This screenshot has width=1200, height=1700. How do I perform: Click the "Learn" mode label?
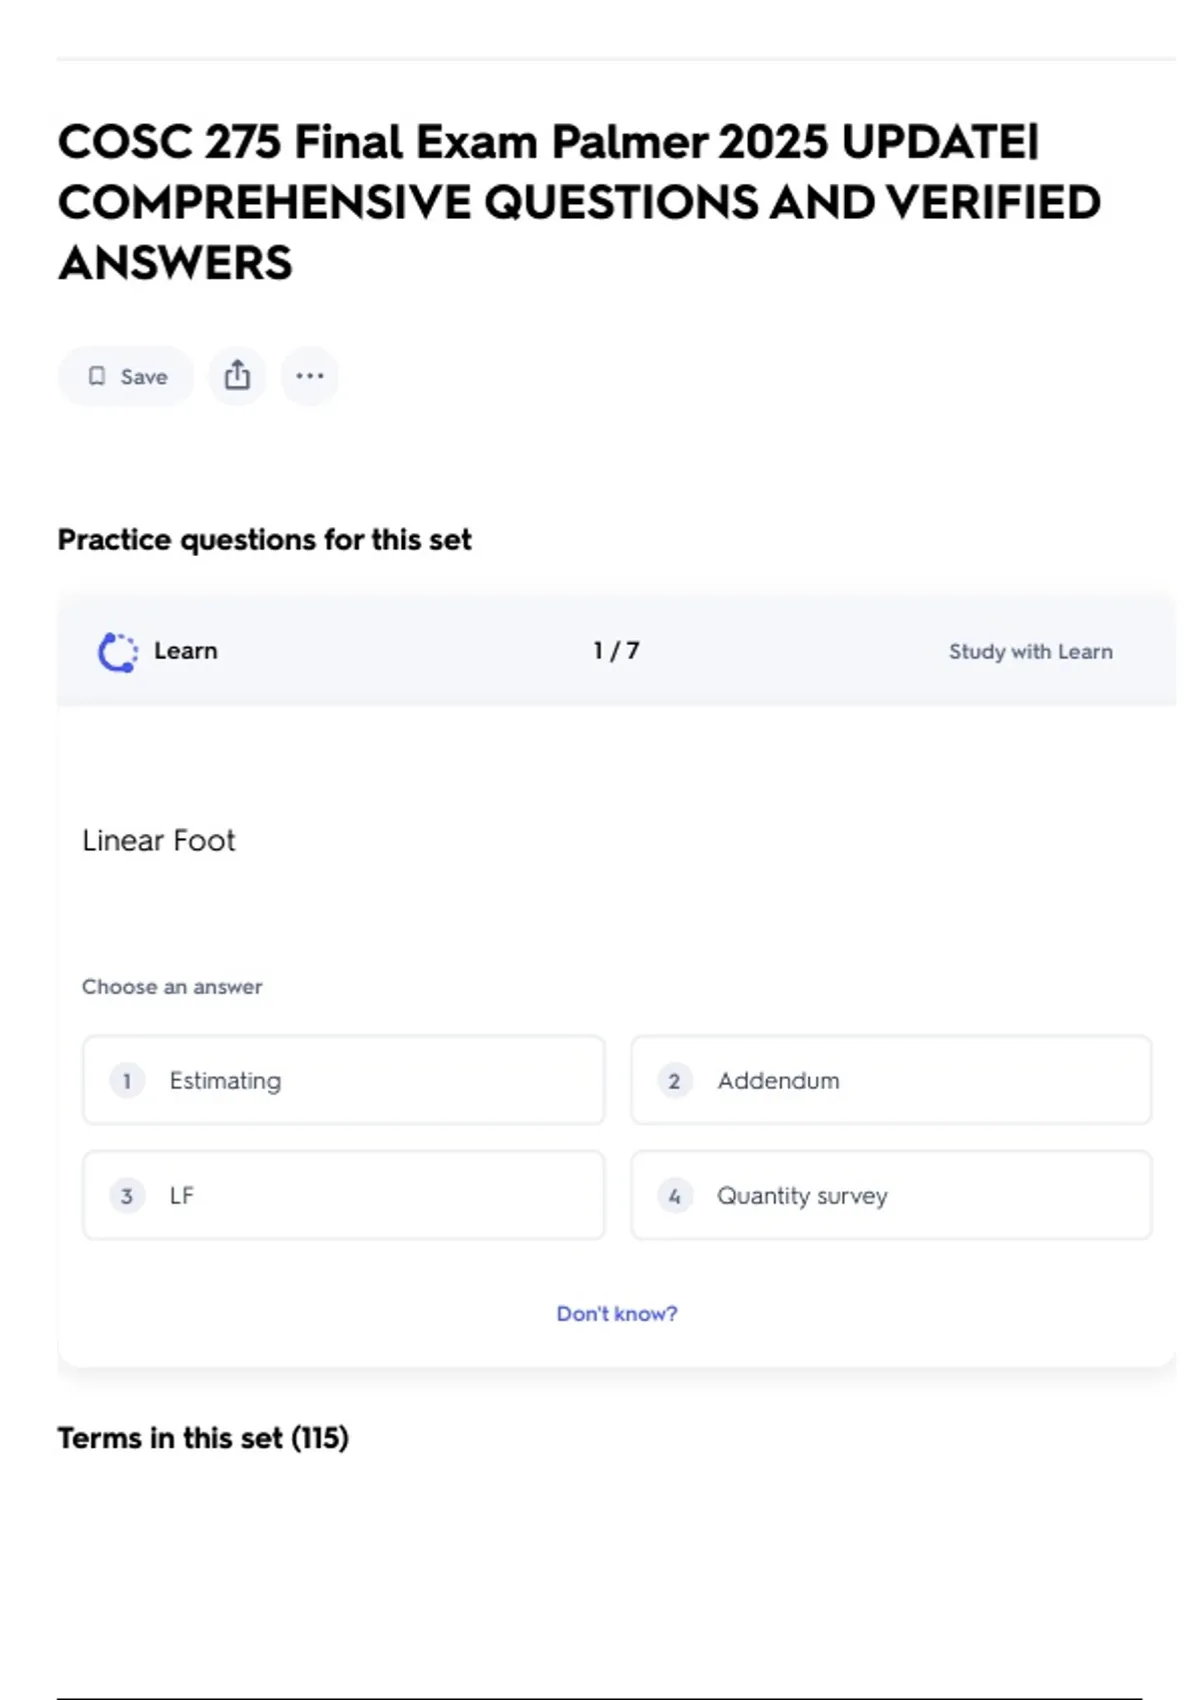click(185, 651)
